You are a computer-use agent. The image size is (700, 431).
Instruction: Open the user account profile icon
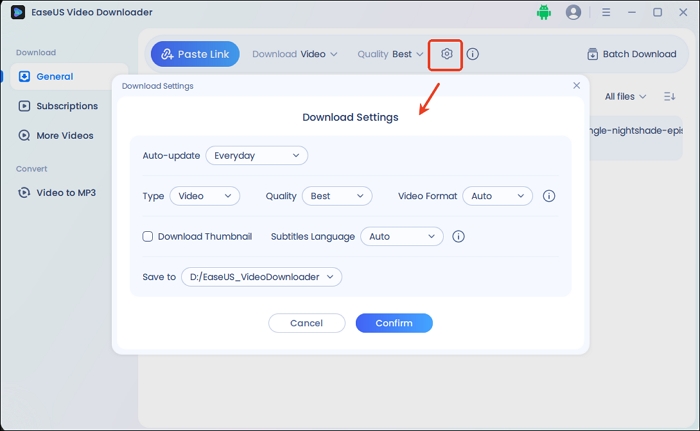pyautogui.click(x=573, y=13)
